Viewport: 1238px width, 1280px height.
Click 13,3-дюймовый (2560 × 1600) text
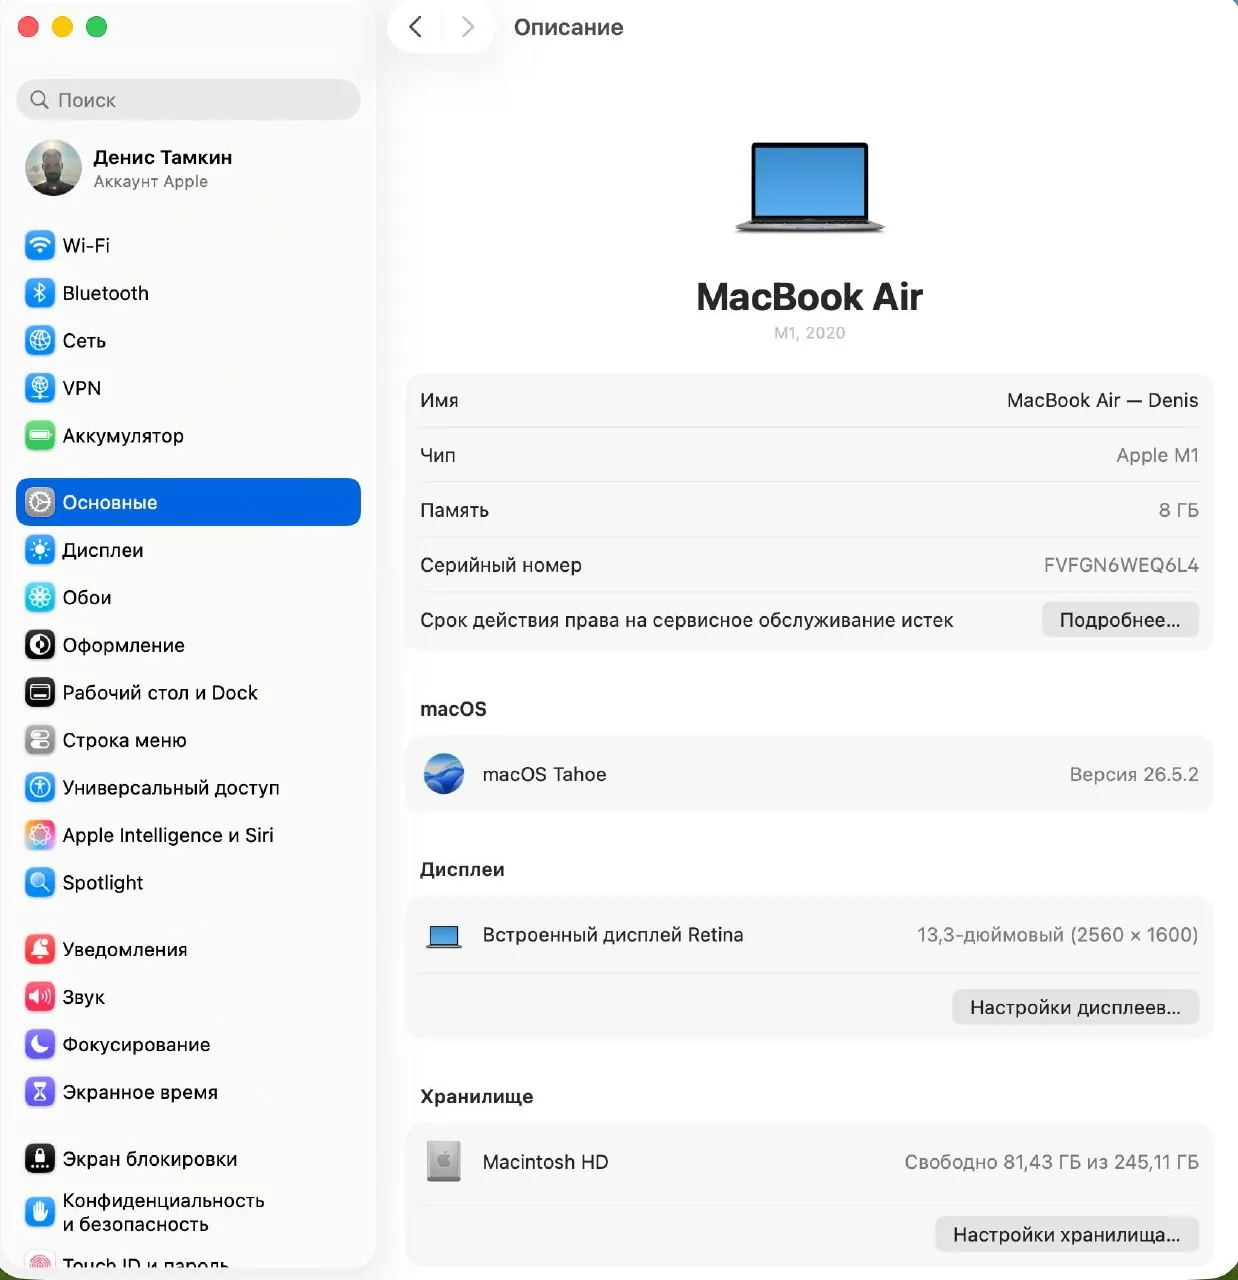(1057, 935)
